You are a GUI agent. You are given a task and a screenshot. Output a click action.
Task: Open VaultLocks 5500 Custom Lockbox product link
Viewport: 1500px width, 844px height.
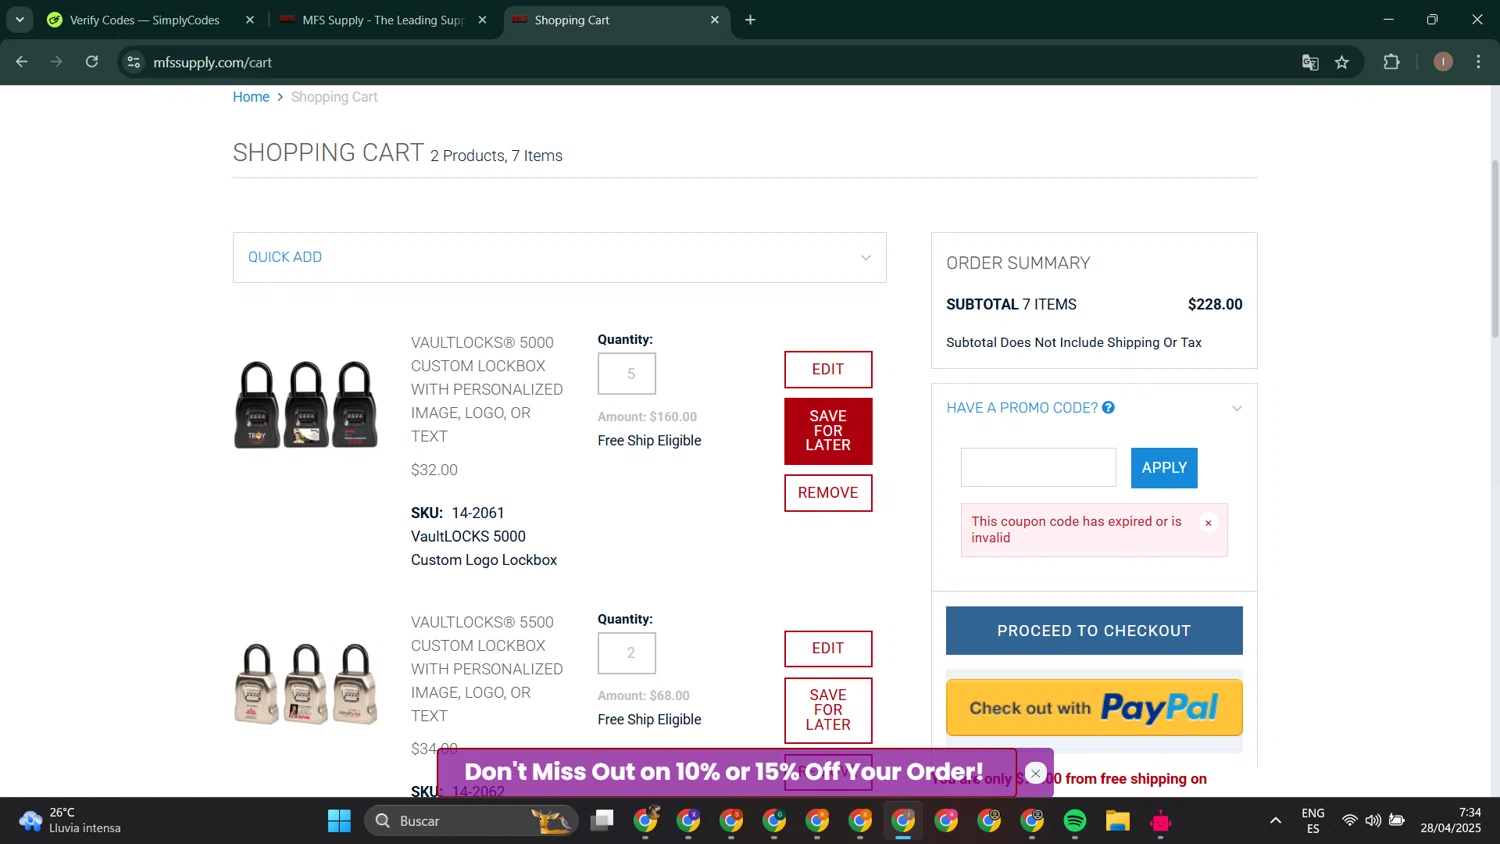click(487, 669)
